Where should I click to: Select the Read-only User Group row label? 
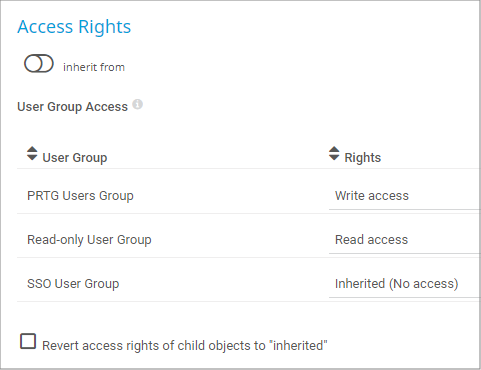click(89, 240)
